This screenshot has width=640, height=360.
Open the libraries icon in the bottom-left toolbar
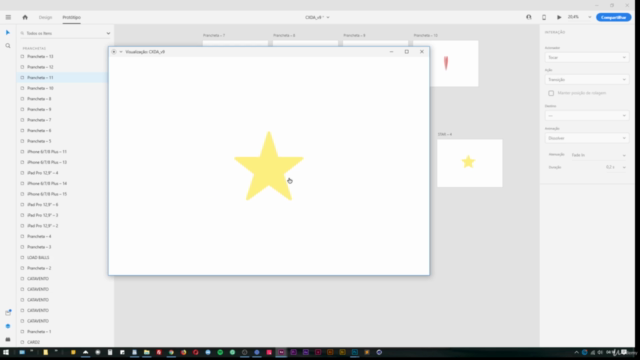(x=8, y=313)
